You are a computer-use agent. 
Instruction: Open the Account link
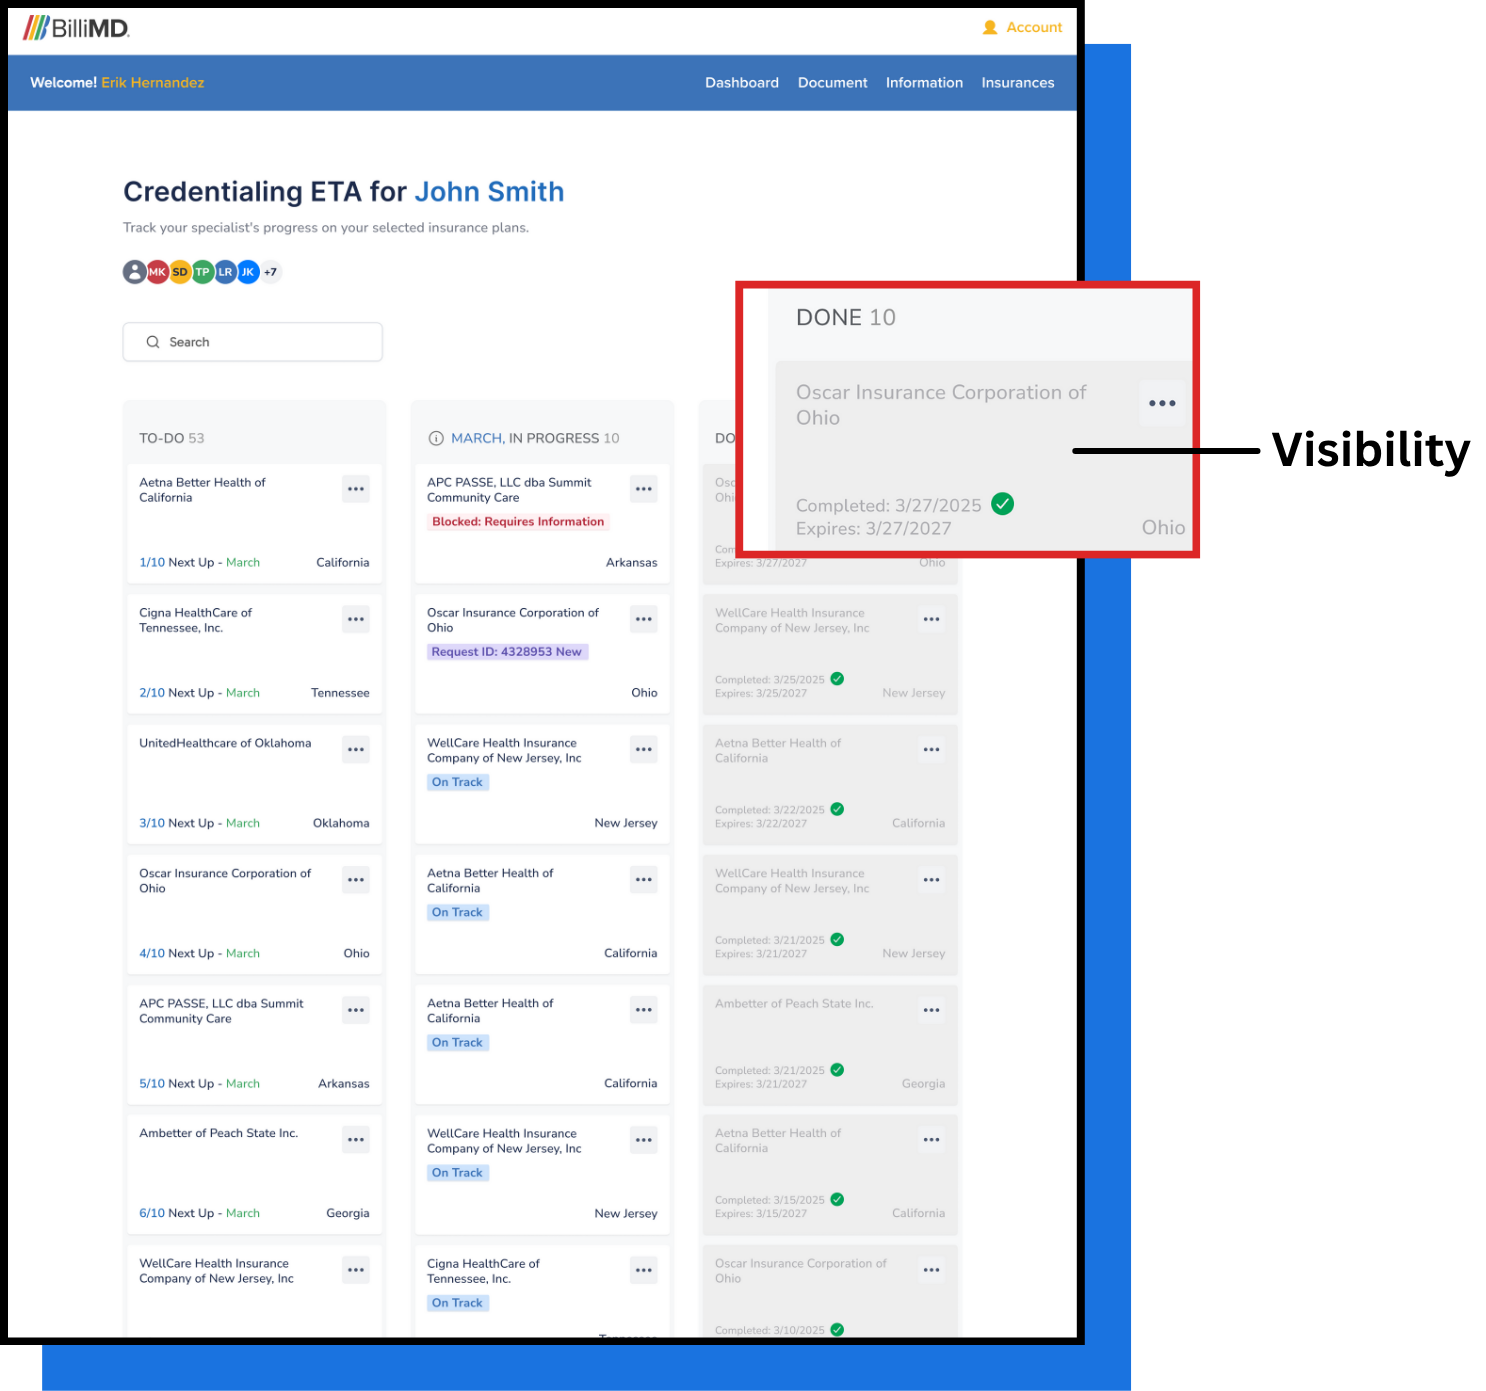tap(1034, 28)
